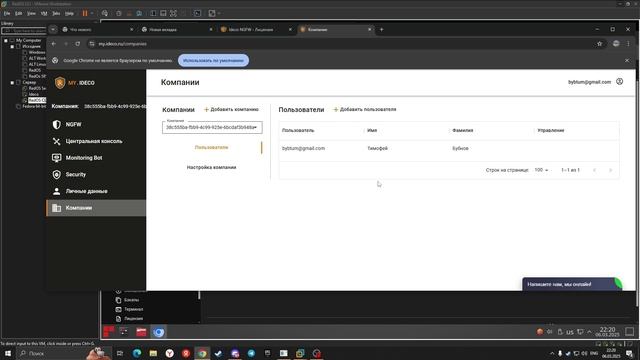
Task: Select Пользователи tab under company
Action: coord(211,147)
